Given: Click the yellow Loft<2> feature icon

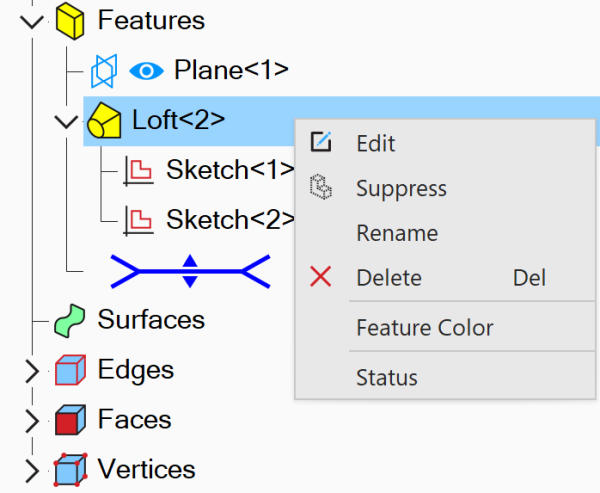Looking at the screenshot, I should pos(104,121).
